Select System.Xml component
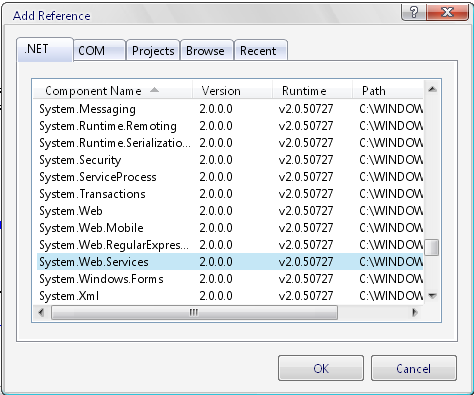 tap(230, 296)
